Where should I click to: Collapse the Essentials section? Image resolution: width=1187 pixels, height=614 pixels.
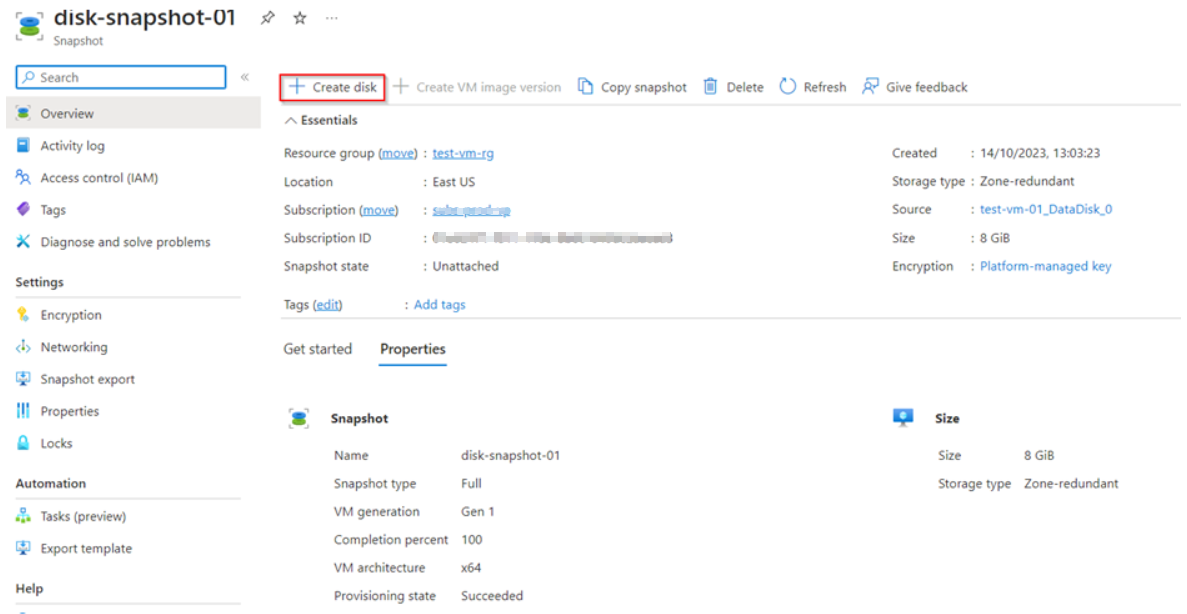point(320,120)
